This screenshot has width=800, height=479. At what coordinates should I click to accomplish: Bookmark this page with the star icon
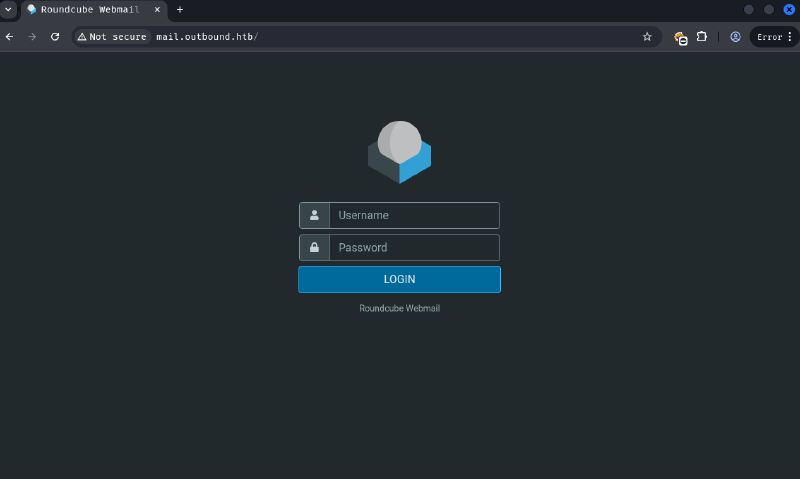[x=647, y=37]
